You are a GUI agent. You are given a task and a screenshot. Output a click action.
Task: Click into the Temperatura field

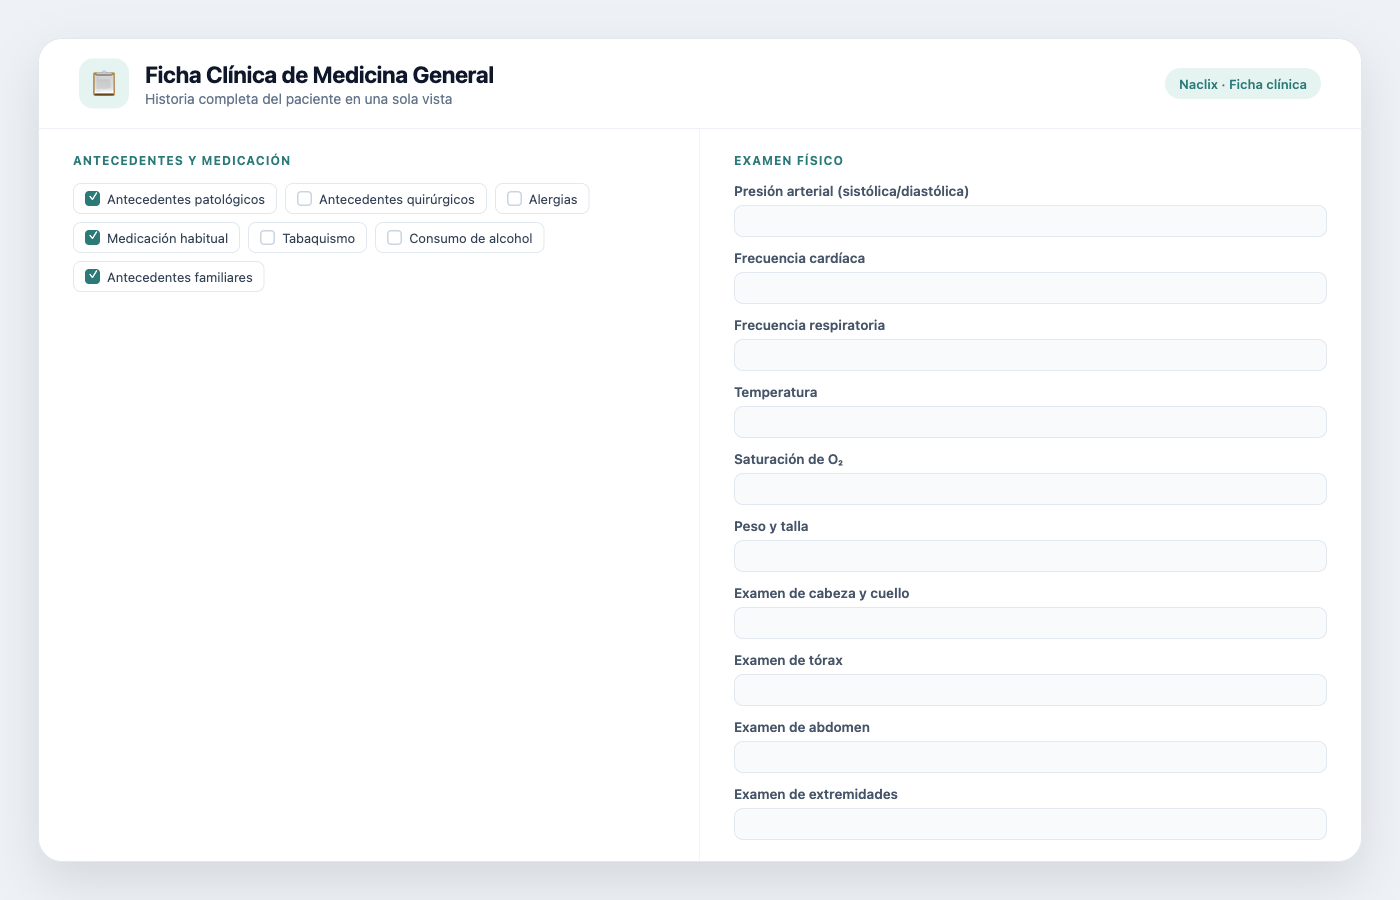coord(1030,422)
